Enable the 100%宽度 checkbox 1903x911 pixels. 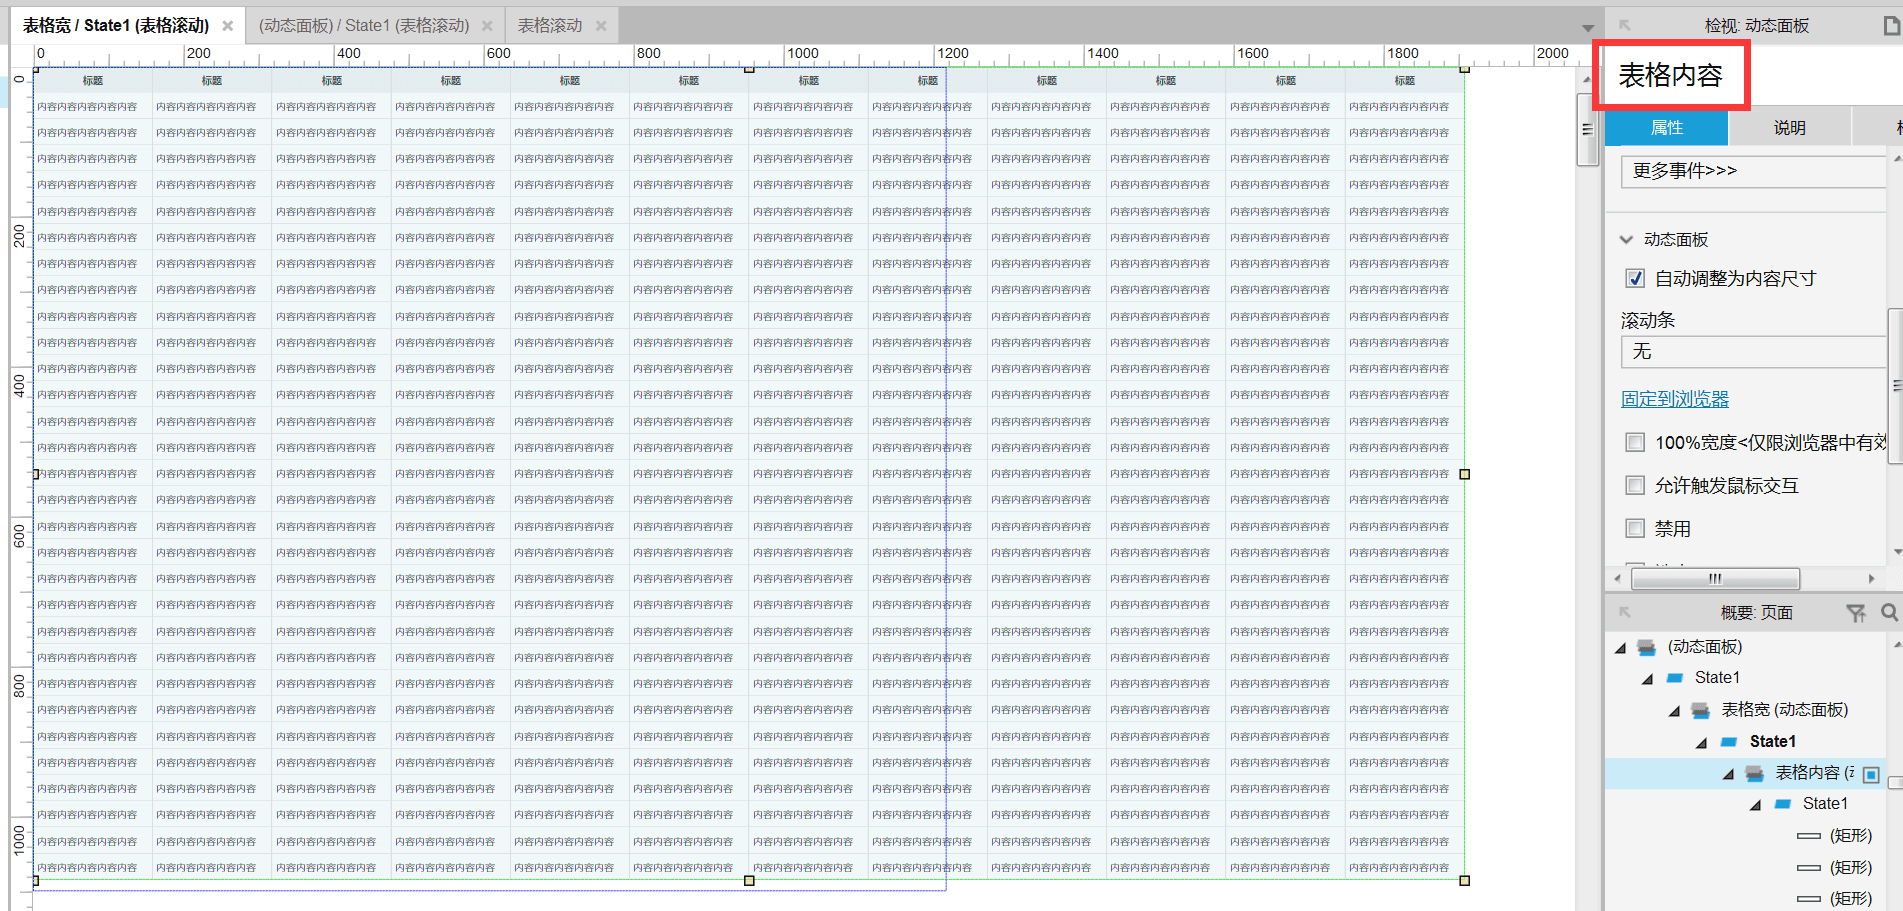[x=1635, y=442]
